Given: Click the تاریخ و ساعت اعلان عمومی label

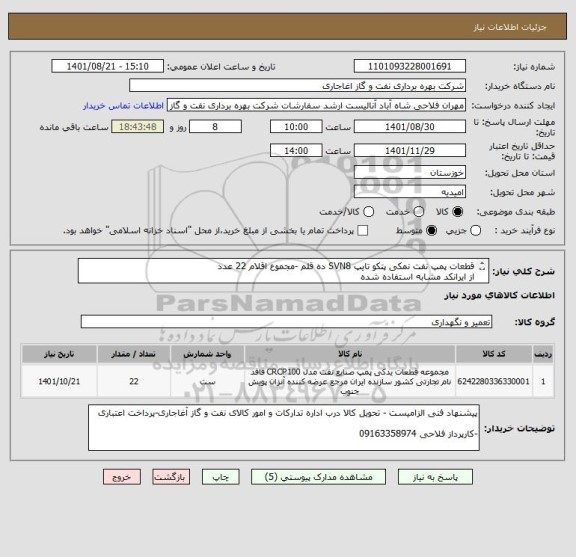Looking at the screenshot, I should coord(221,67).
